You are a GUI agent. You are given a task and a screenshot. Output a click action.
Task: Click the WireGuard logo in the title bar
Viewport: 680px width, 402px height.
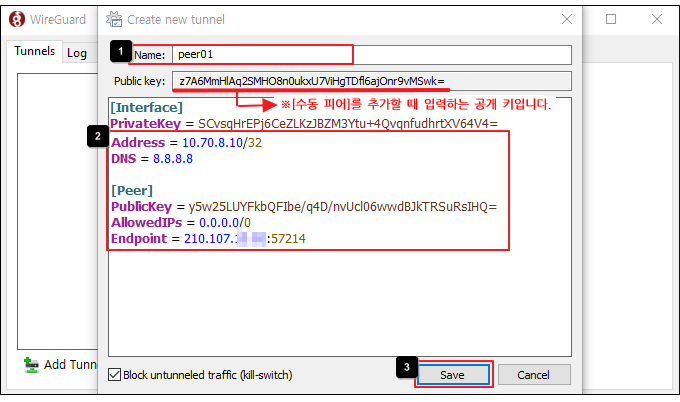(x=17, y=19)
